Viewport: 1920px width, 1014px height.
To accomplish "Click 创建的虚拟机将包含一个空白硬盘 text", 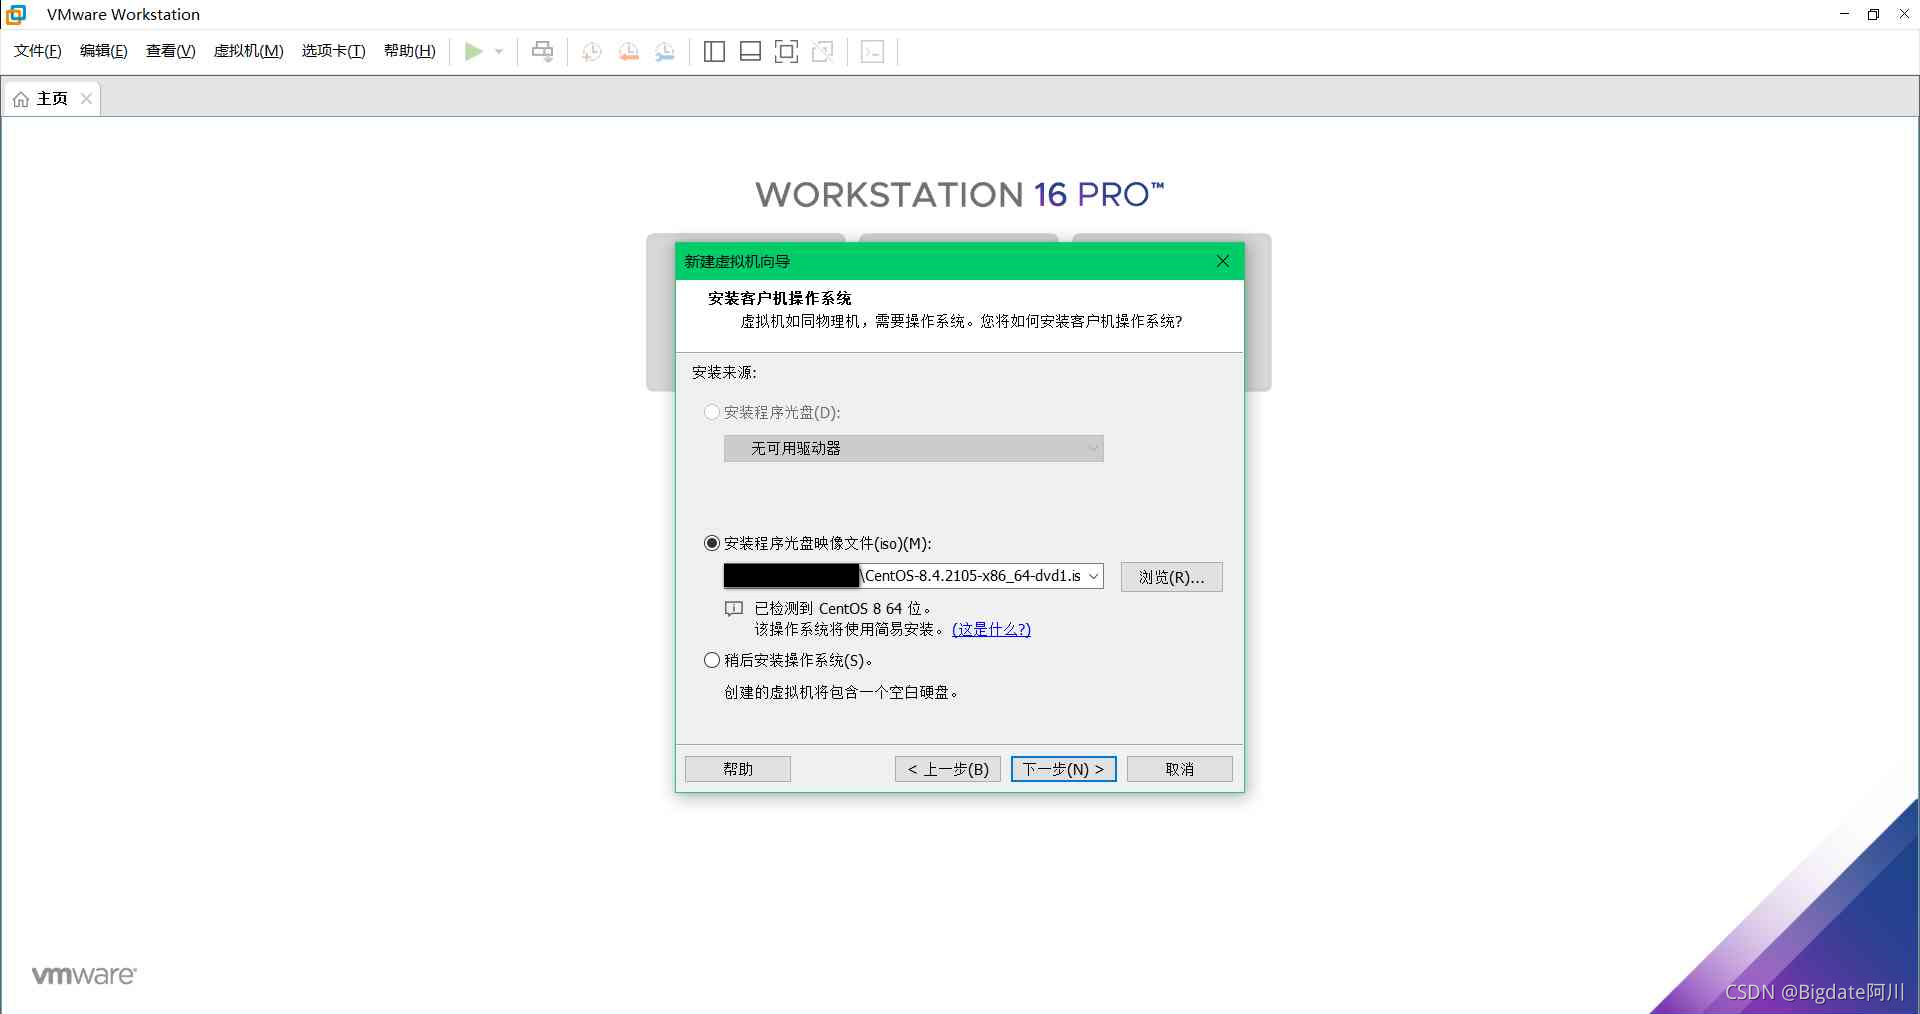I will [x=840, y=692].
